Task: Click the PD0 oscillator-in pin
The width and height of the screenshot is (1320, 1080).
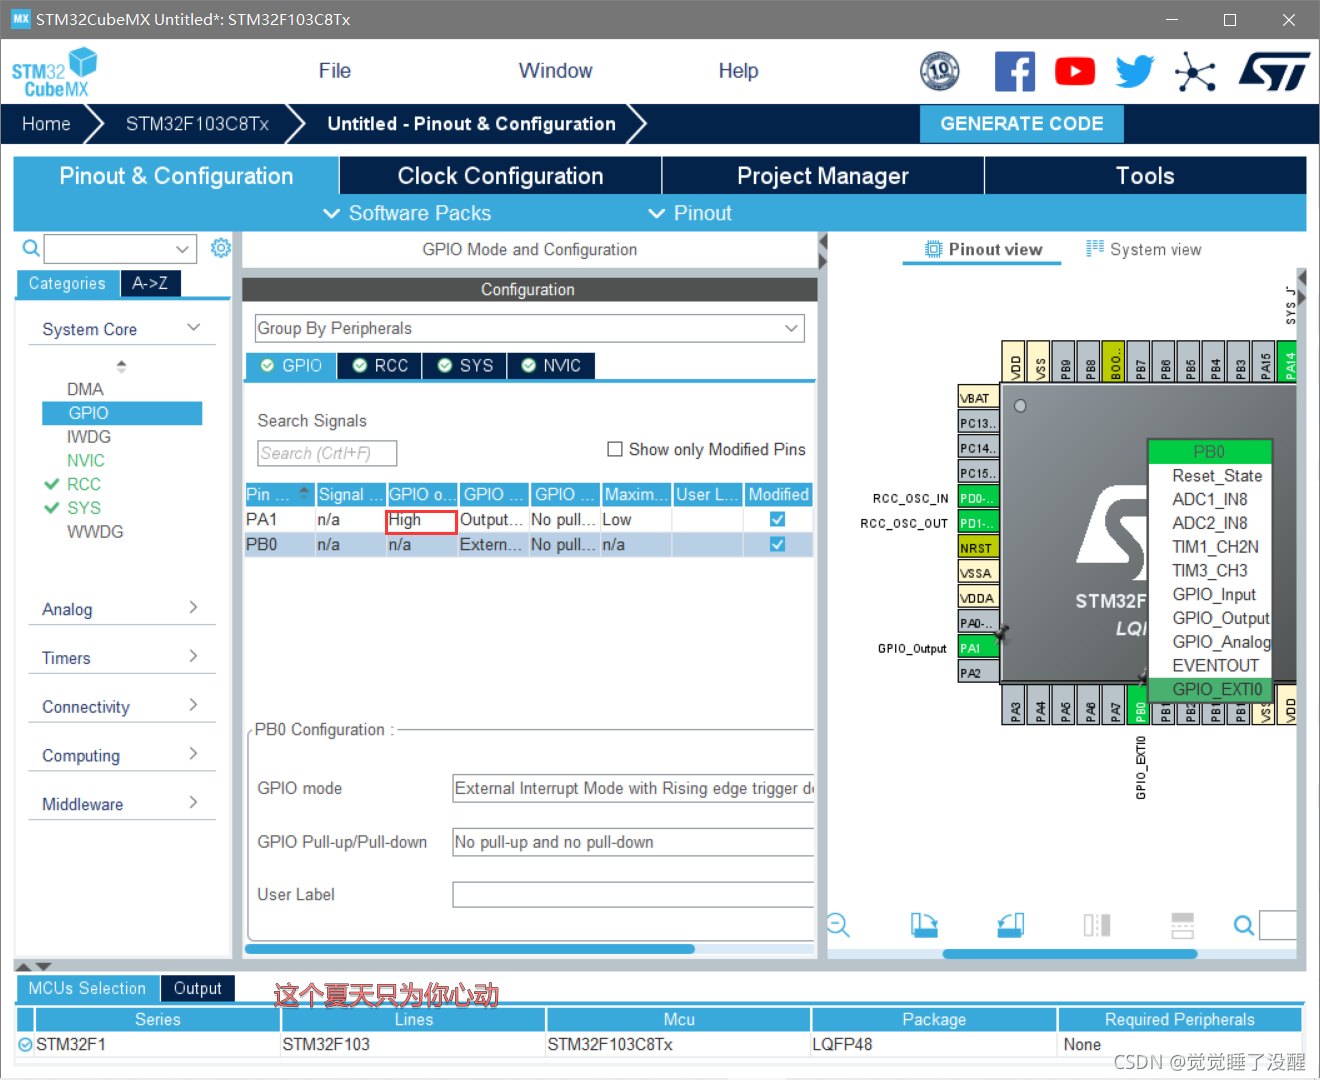Action: [x=978, y=498]
